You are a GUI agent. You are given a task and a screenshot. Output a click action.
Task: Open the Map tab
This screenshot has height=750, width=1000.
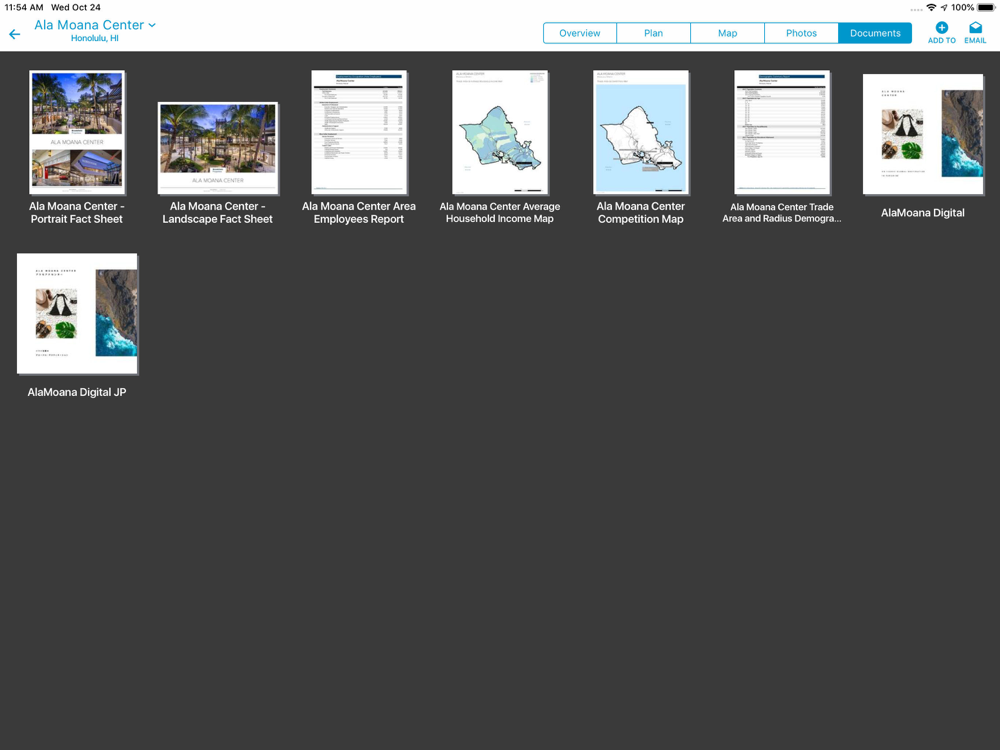(727, 33)
